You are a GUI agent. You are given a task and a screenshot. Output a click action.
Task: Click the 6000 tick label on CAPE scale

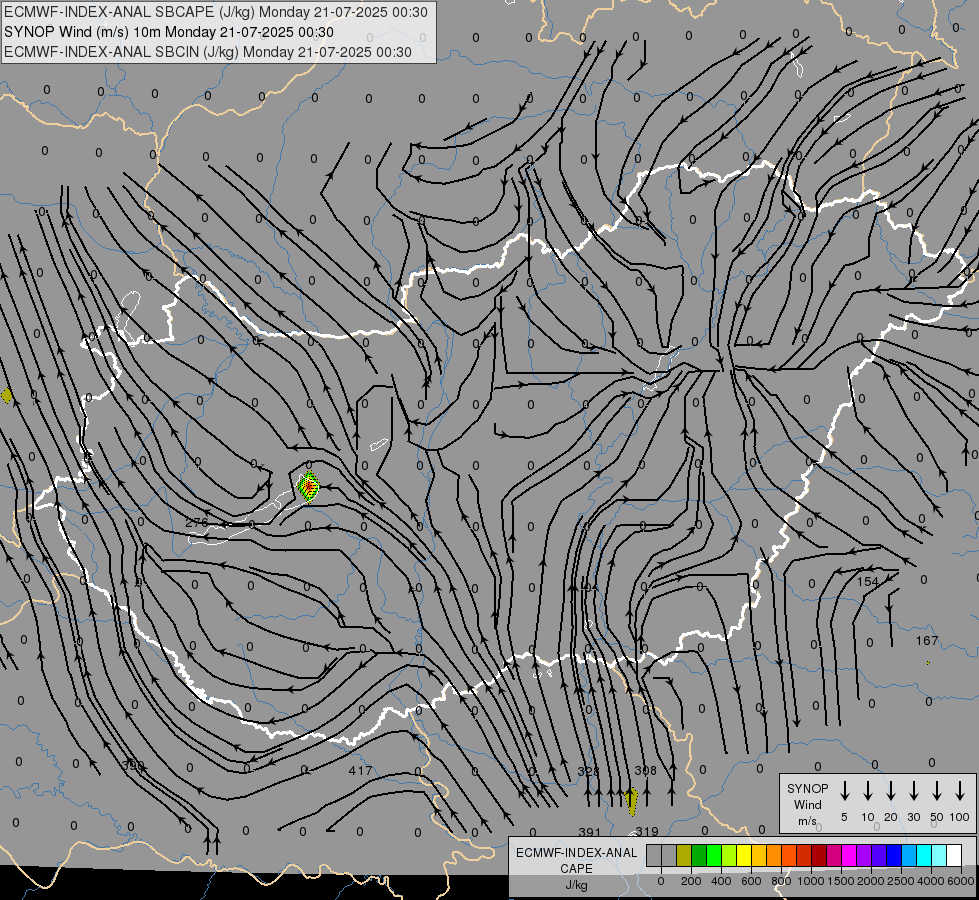tap(961, 881)
